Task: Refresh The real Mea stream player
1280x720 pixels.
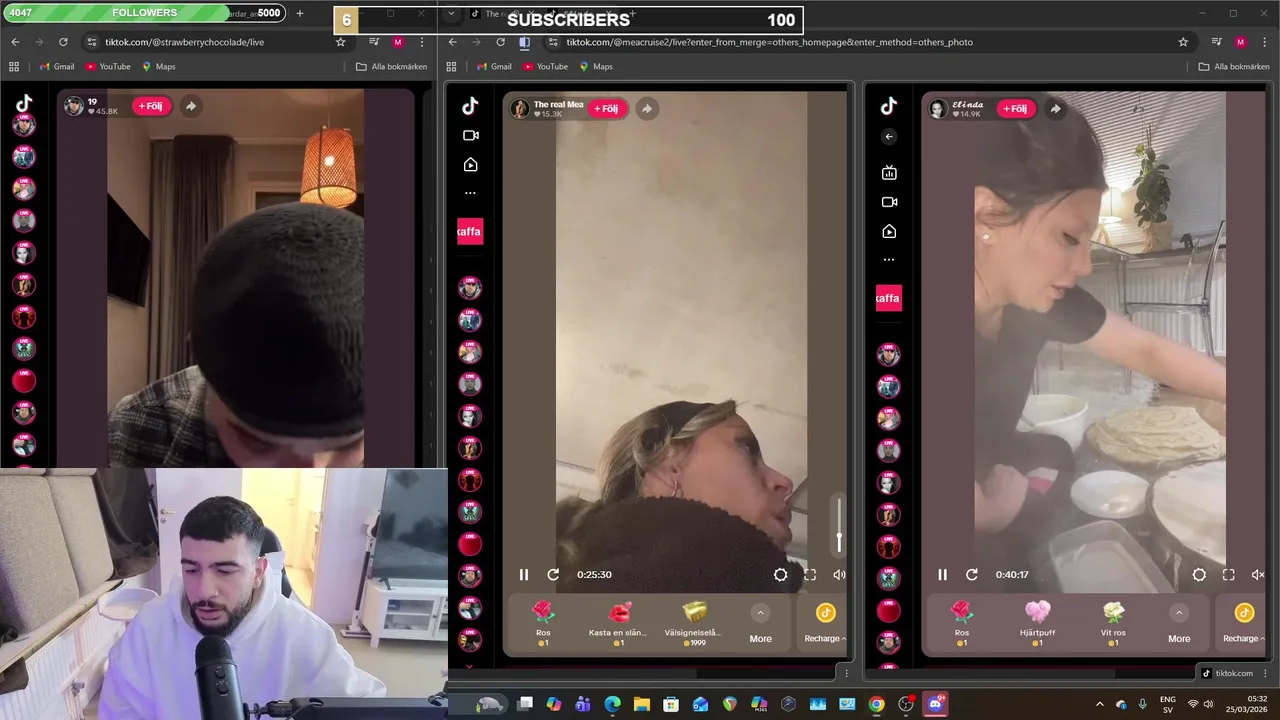Action: pos(553,575)
